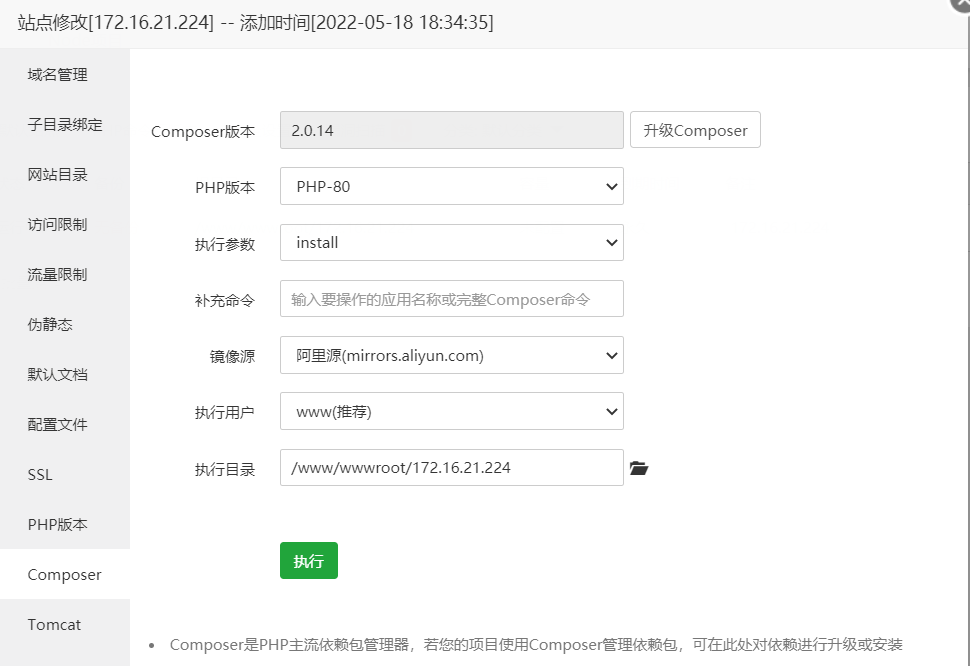
Task: Go to 网站目录 tab
Action: [x=65, y=175]
